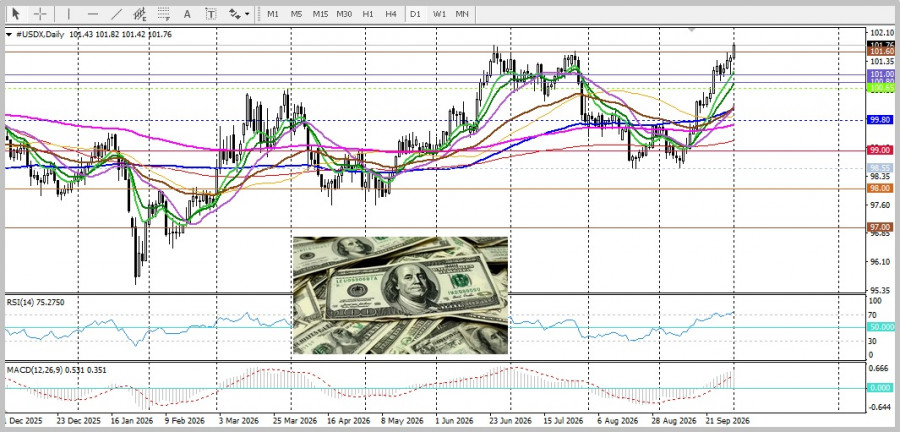Screen dimensions: 900x432
Task: Click the current price 101.76 tag
Action: 881,45
